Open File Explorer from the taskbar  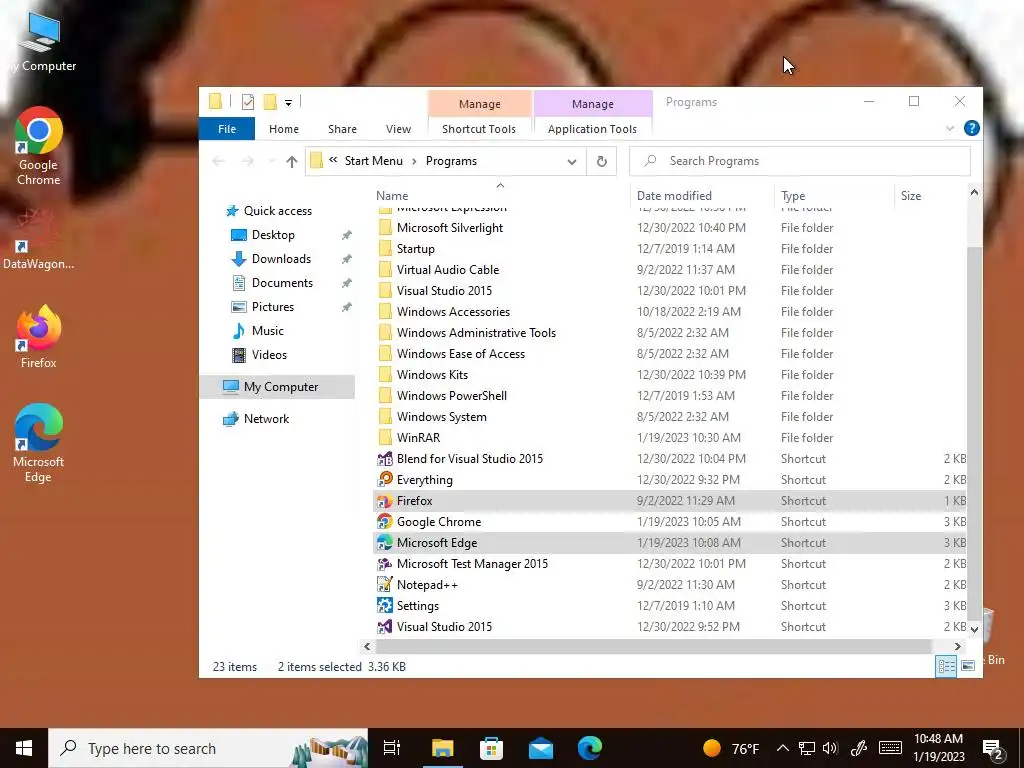tap(442, 748)
